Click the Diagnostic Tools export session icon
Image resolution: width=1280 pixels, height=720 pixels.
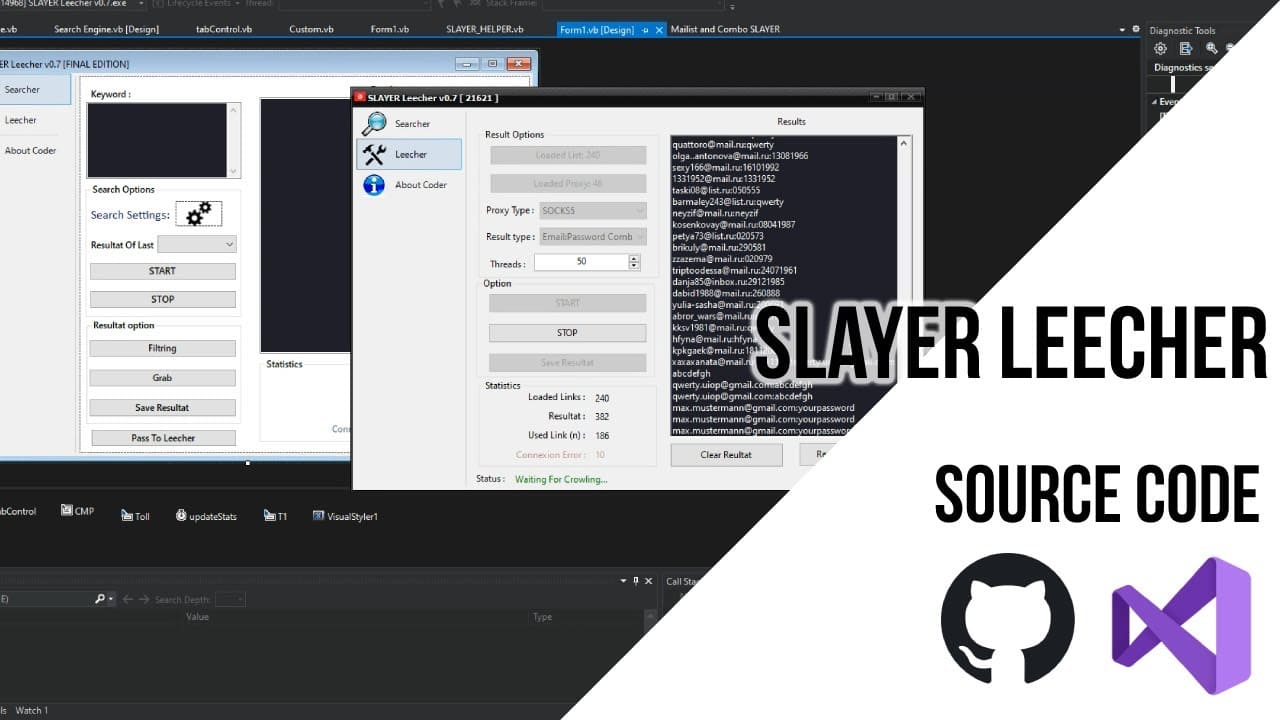(x=1185, y=48)
